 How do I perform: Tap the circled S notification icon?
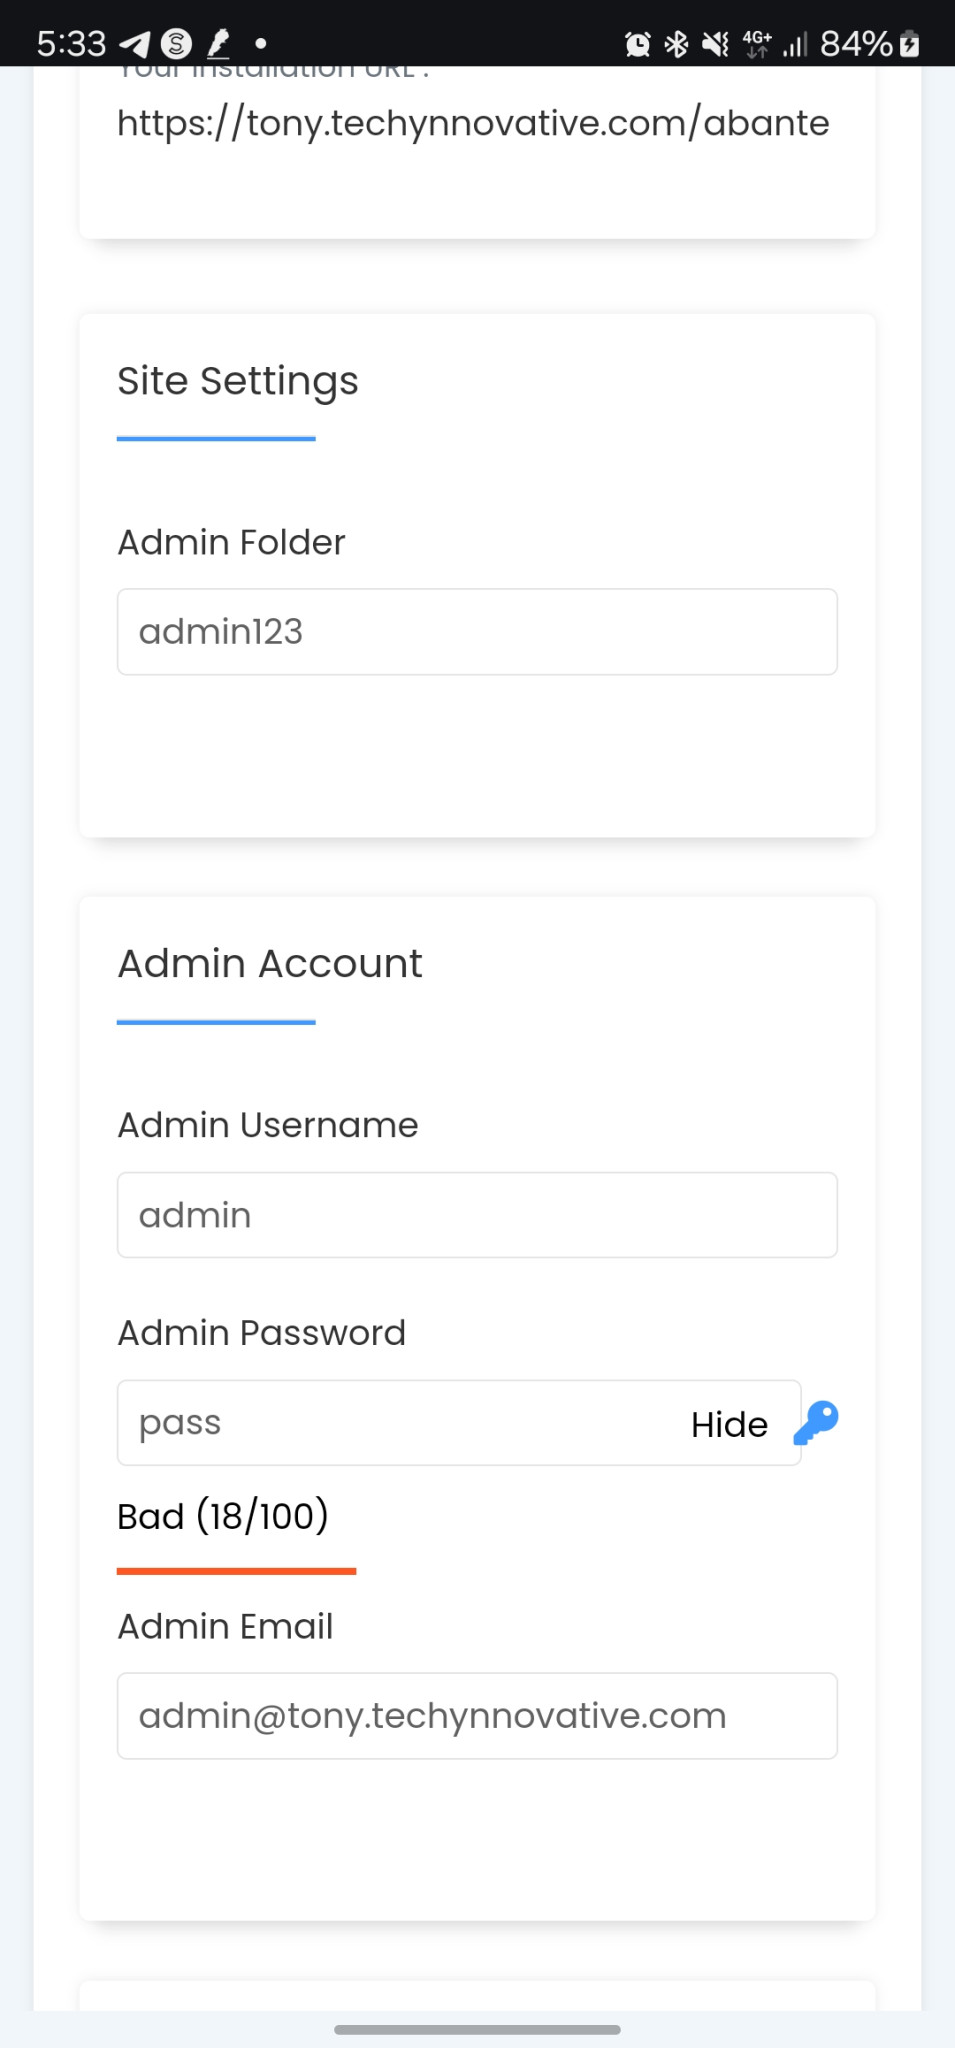pyautogui.click(x=176, y=44)
